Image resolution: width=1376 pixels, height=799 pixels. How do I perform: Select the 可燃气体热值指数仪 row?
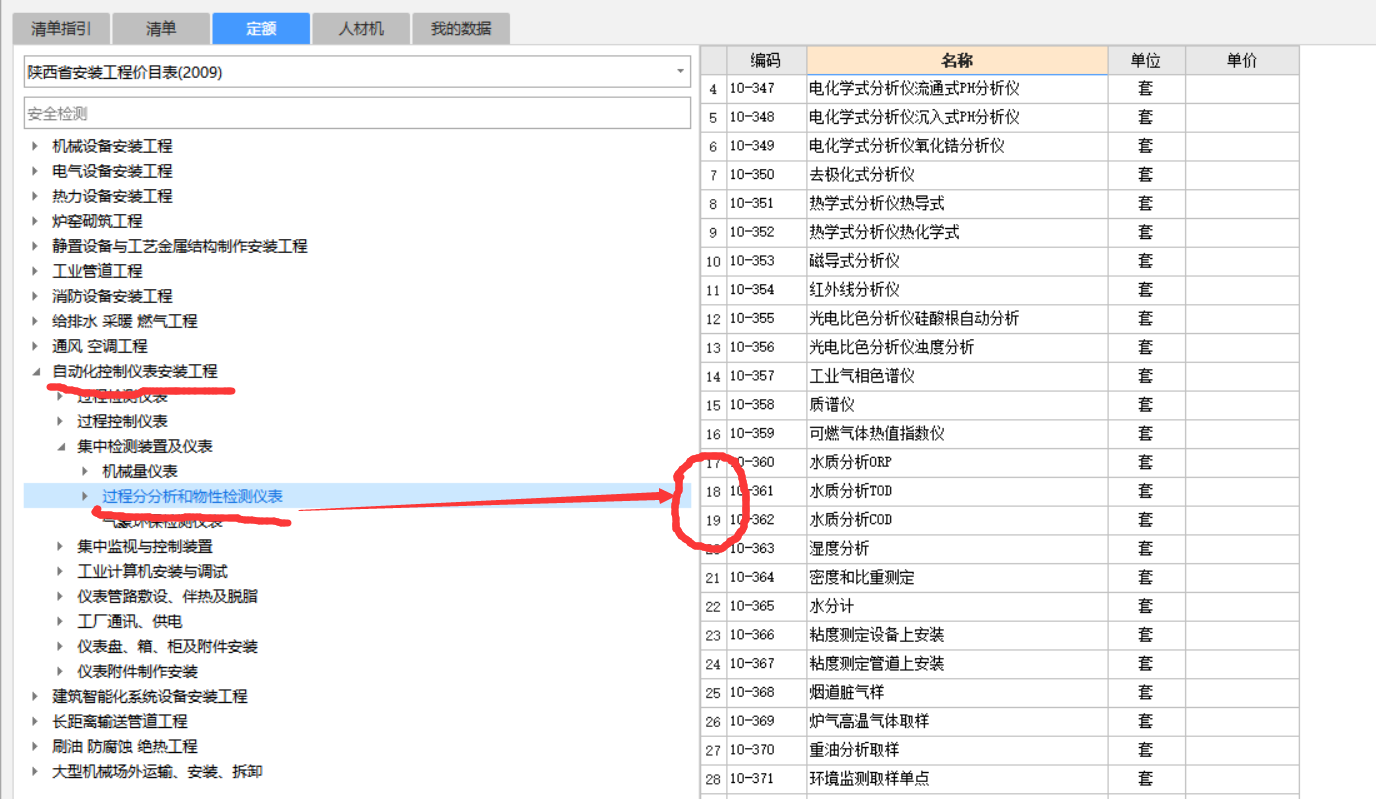1000,434
